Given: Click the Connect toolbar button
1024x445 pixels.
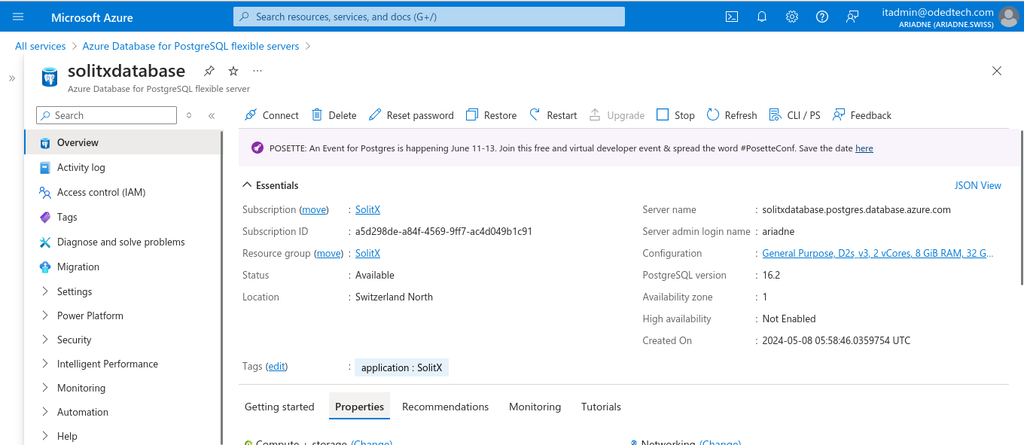Looking at the screenshot, I should tap(271, 115).
